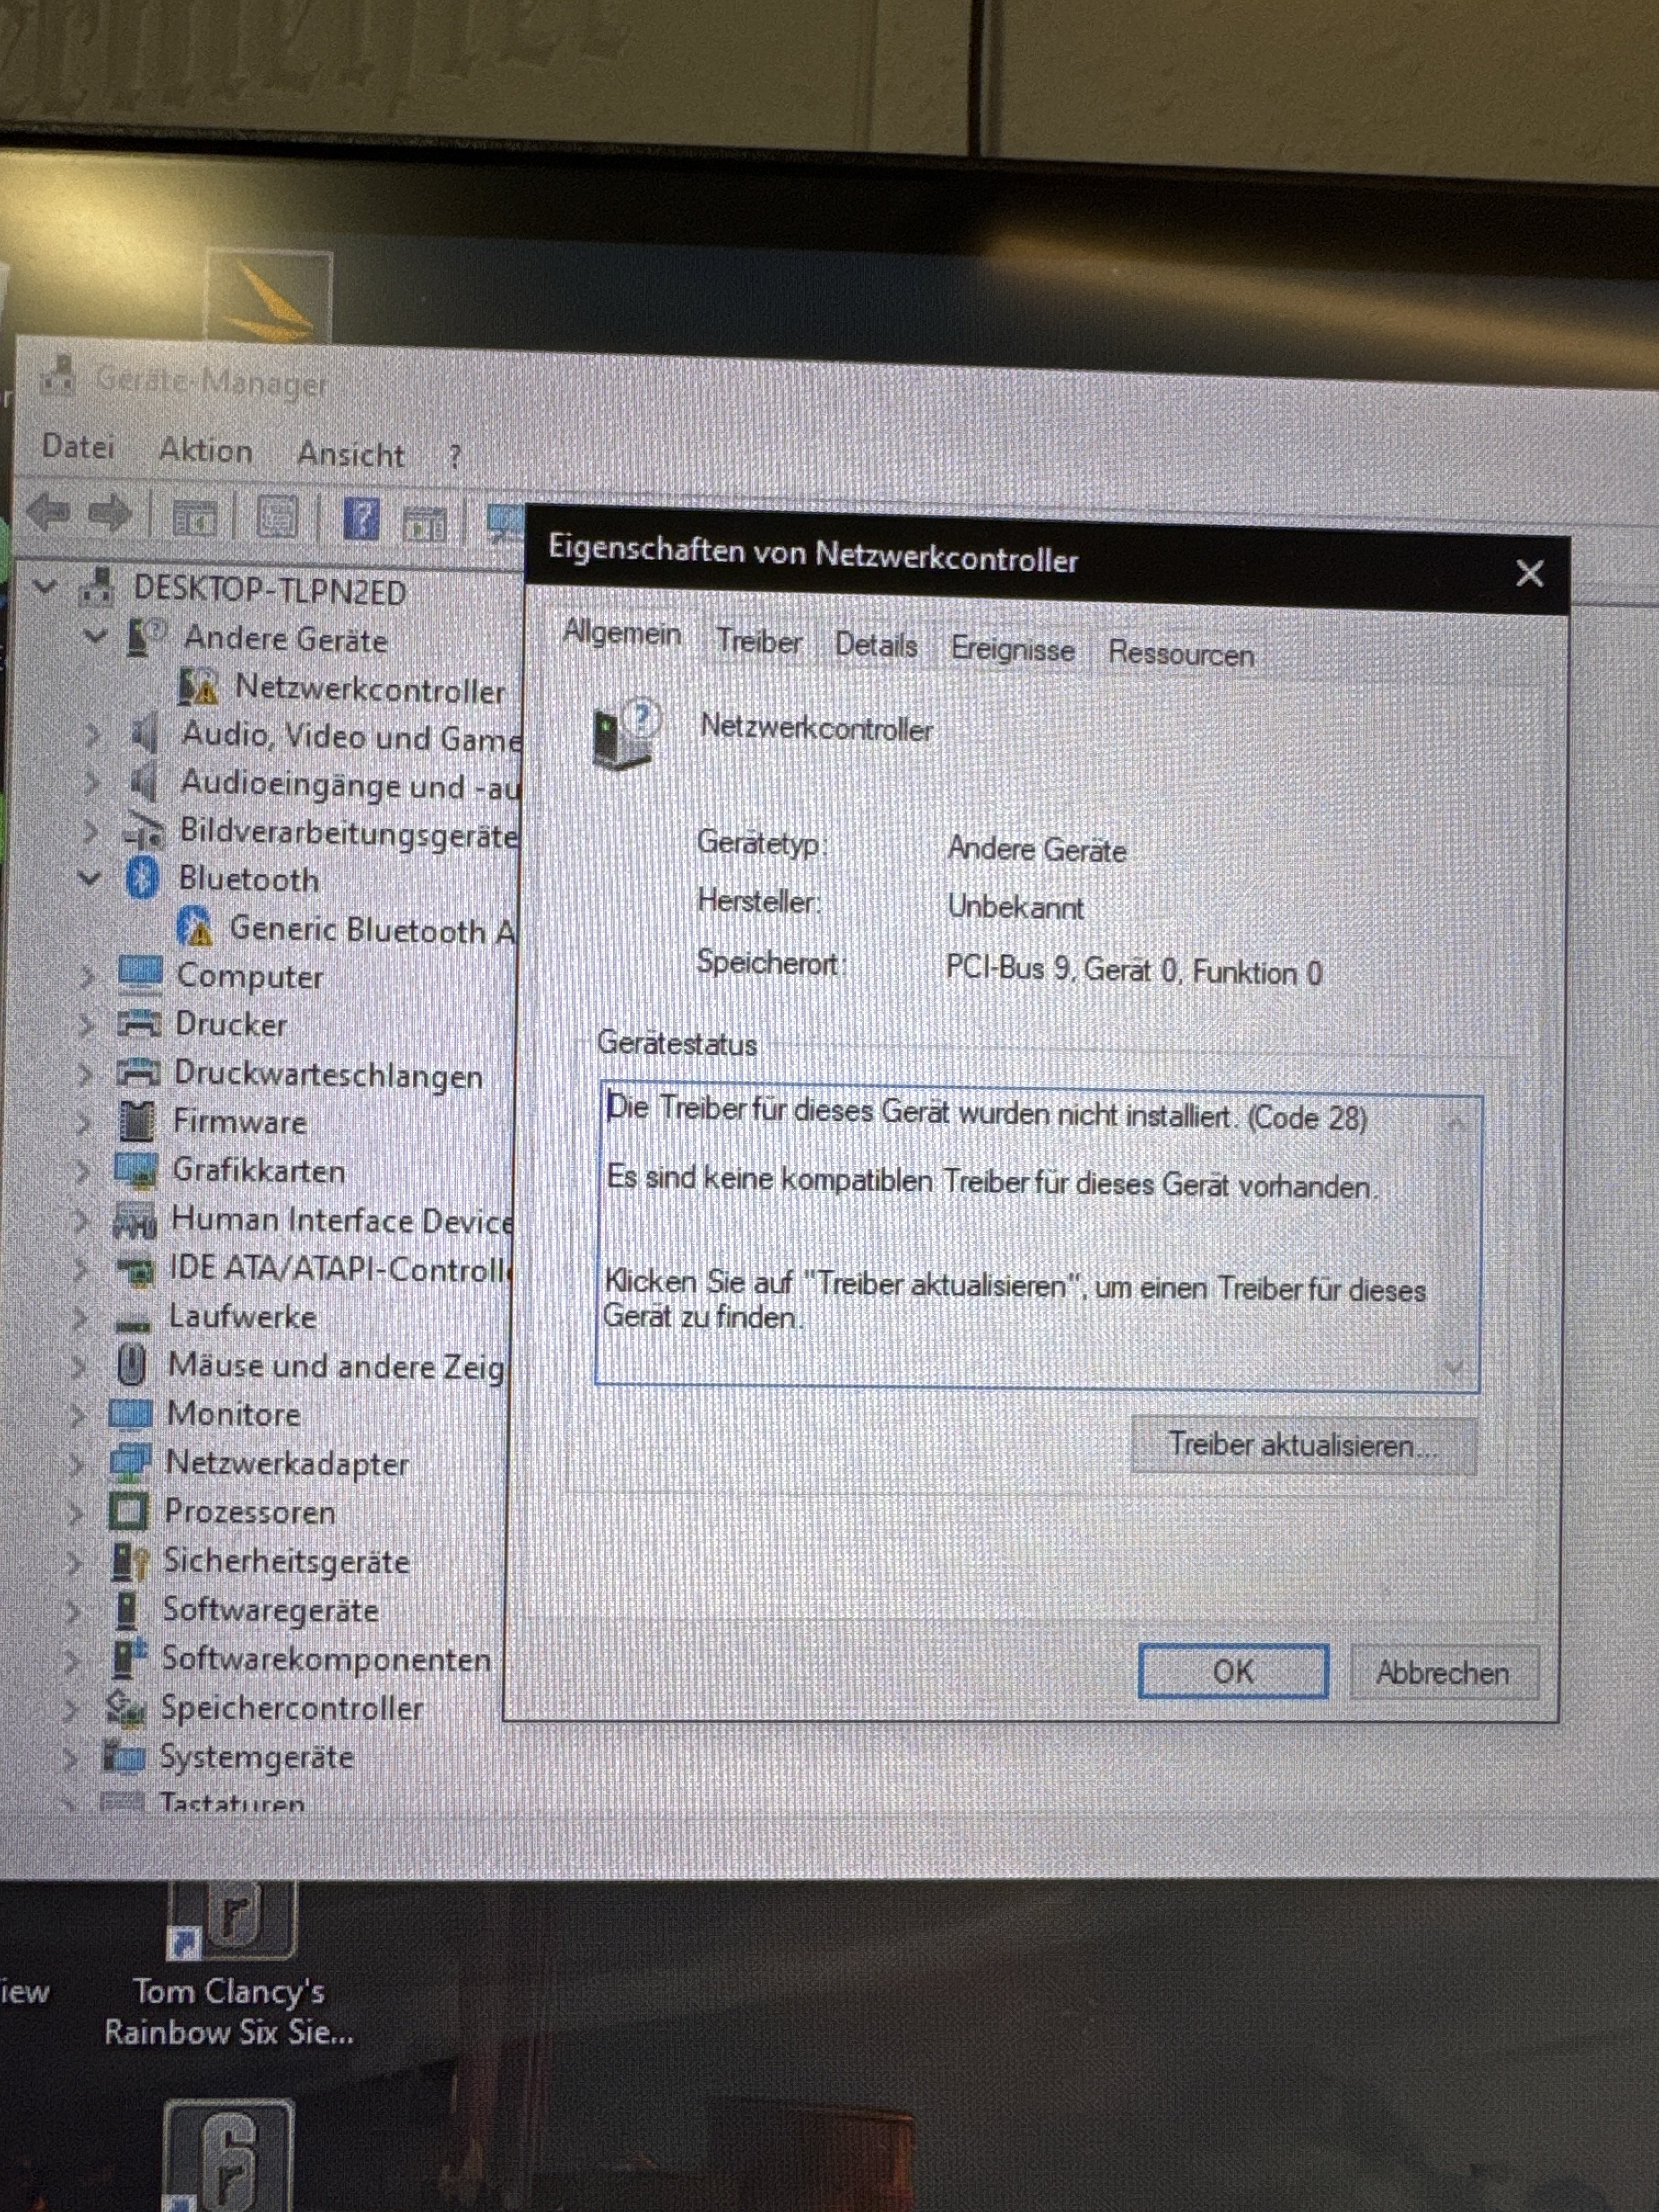Open the Details tab
This screenshot has height=2212, width=1659.
875,645
